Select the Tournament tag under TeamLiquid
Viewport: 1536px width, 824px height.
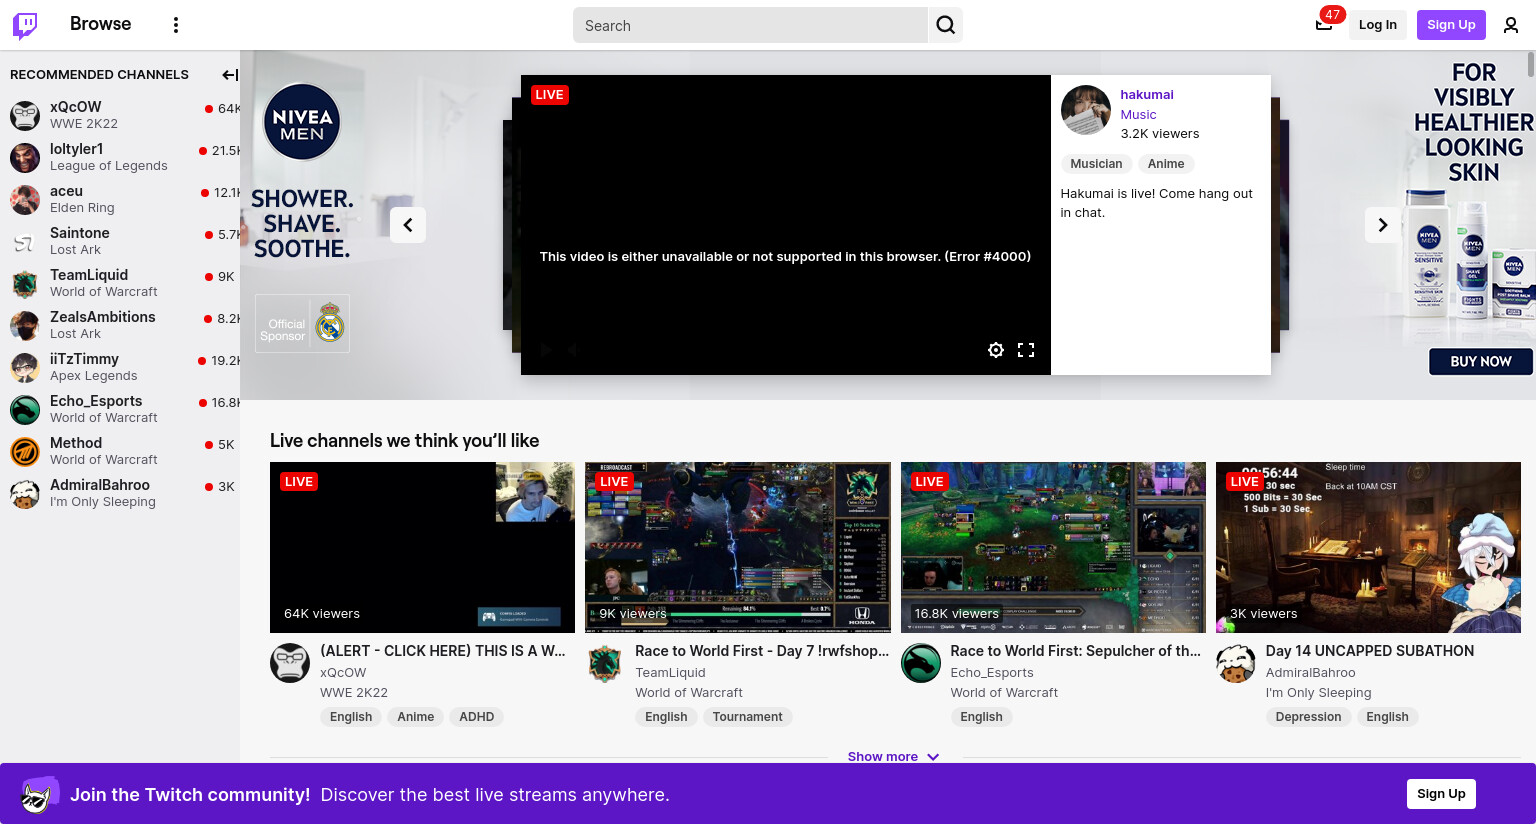click(748, 717)
